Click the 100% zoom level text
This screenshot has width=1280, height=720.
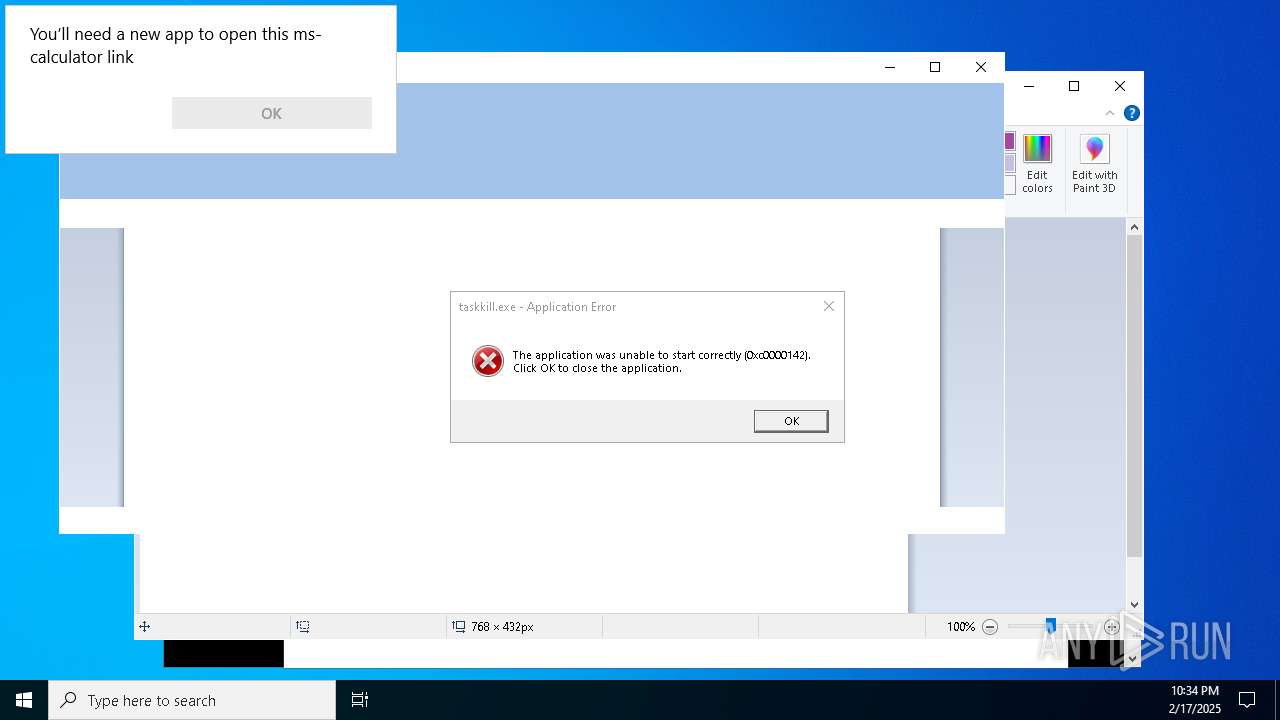[961, 627]
